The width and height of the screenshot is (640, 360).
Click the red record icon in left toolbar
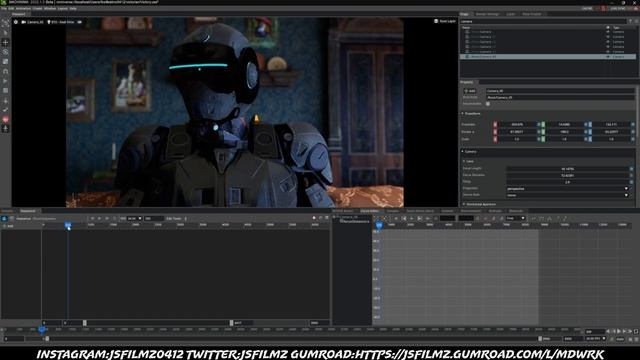[x=5, y=120]
